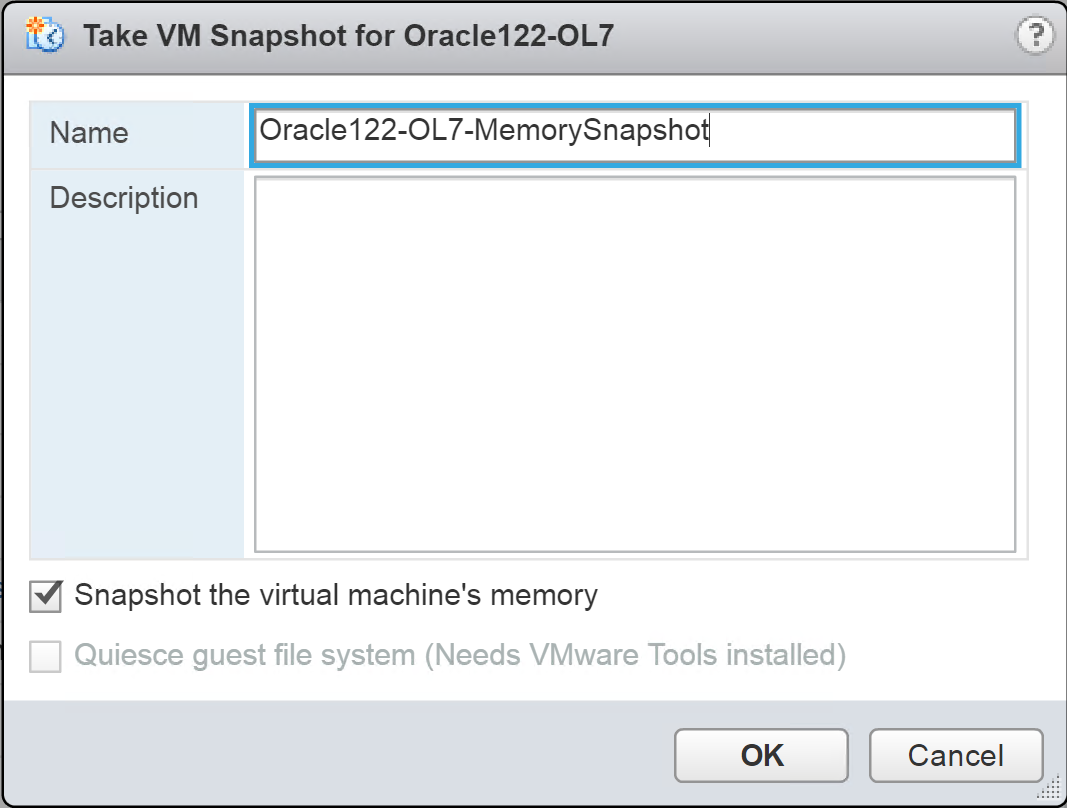Place cursor after "MemorySnapshot" in Name field
Image resolution: width=1067 pixels, height=808 pixels.
click(709, 131)
